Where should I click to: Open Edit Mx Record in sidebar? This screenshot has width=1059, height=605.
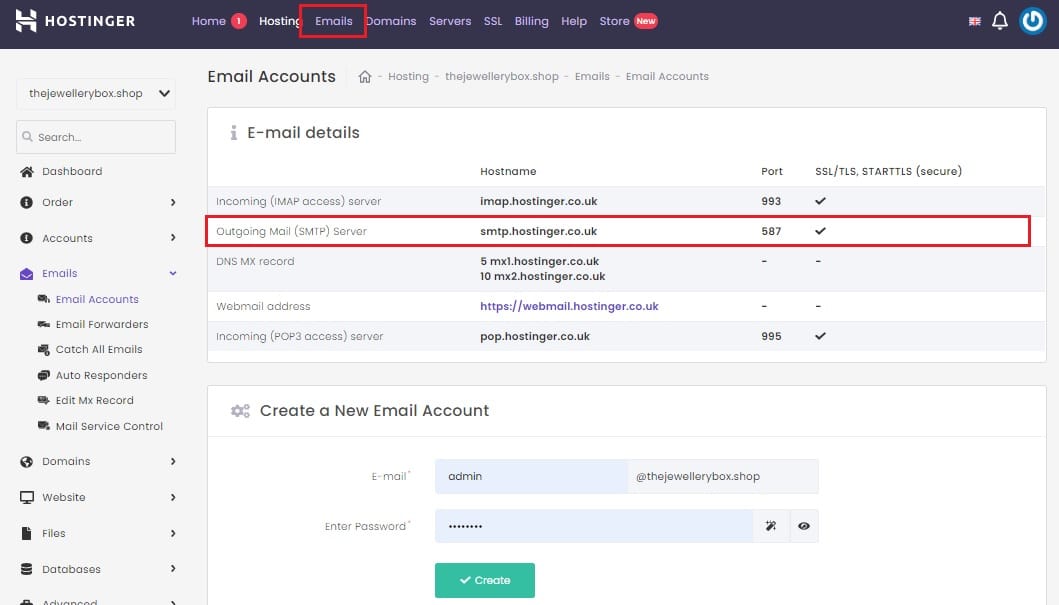(95, 400)
